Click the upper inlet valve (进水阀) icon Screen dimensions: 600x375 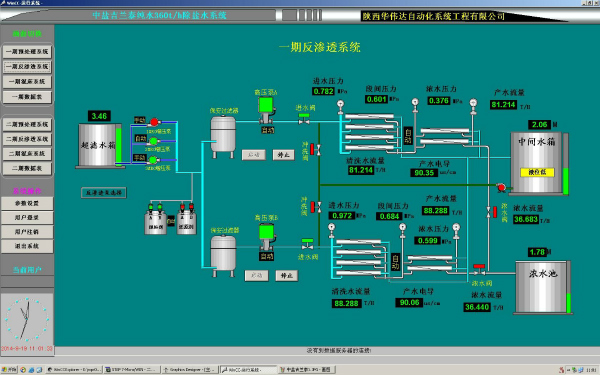[304, 119]
